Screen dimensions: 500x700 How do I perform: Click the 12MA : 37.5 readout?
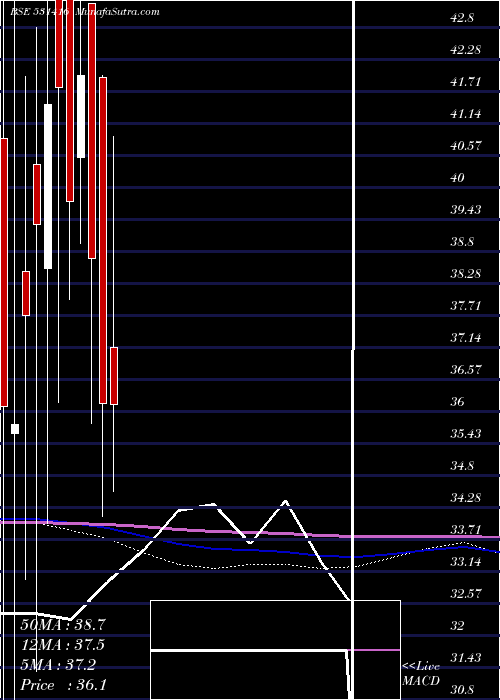pos(63,645)
